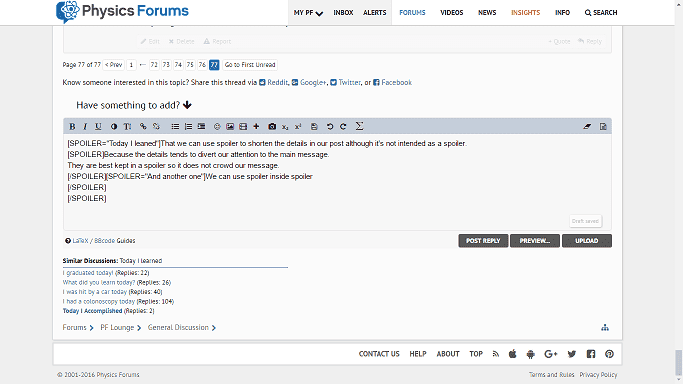Toggle the BB code editor mode icon
Viewport: 683px width, 384px height.
[x=603, y=127]
